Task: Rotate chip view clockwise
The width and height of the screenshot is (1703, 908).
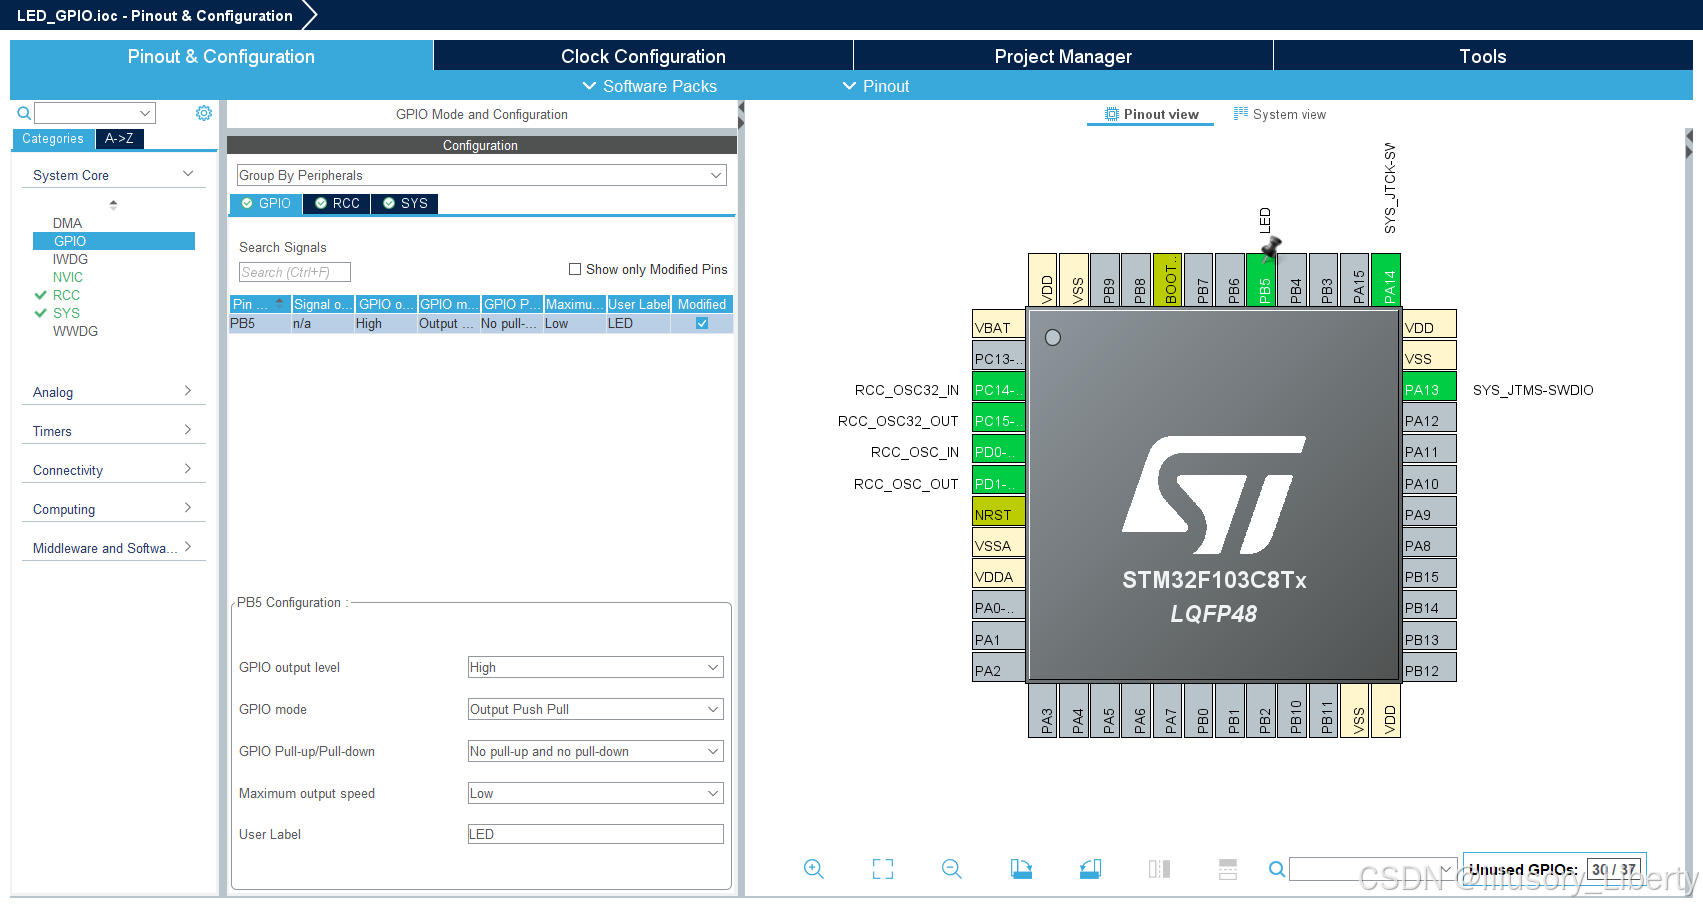Action: [x=1021, y=869]
